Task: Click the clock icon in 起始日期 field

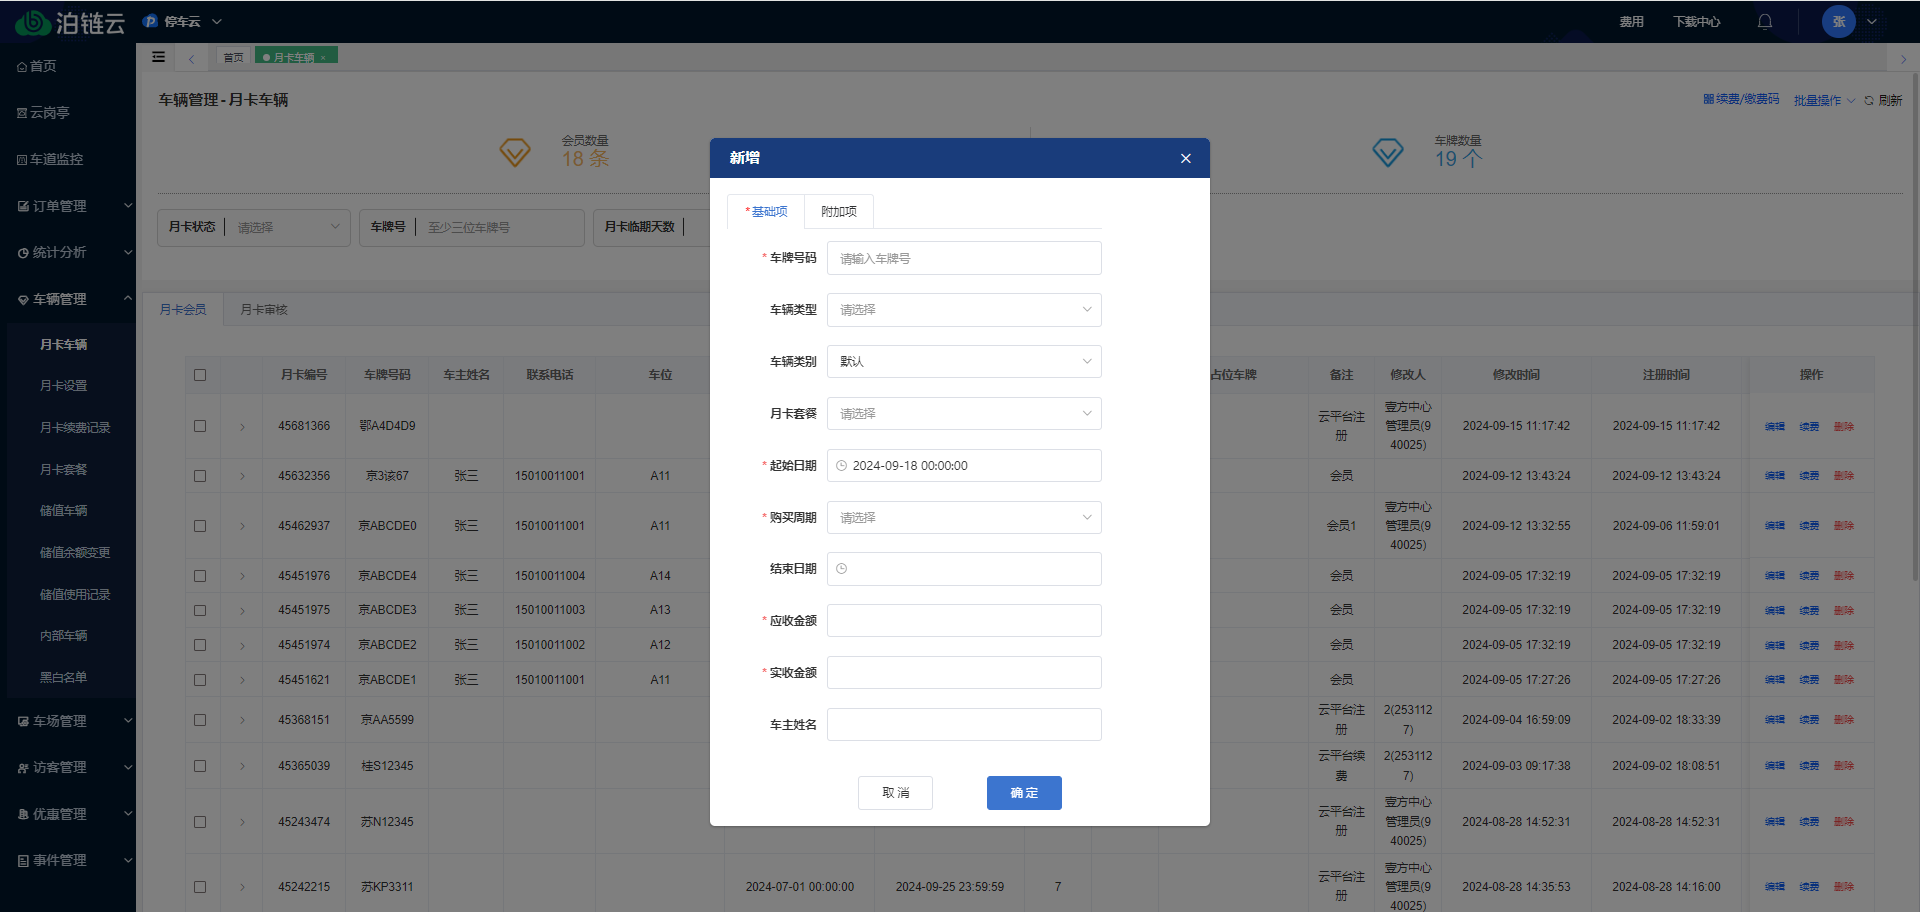Action: click(x=841, y=466)
